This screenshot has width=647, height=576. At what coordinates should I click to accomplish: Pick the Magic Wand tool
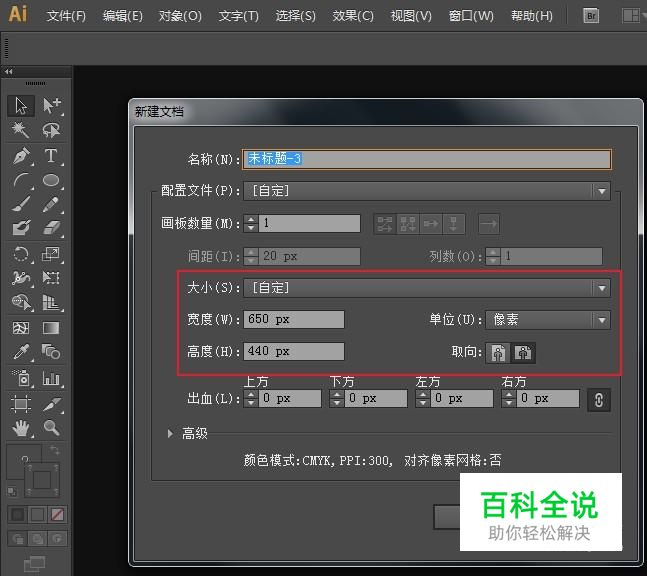[21, 130]
